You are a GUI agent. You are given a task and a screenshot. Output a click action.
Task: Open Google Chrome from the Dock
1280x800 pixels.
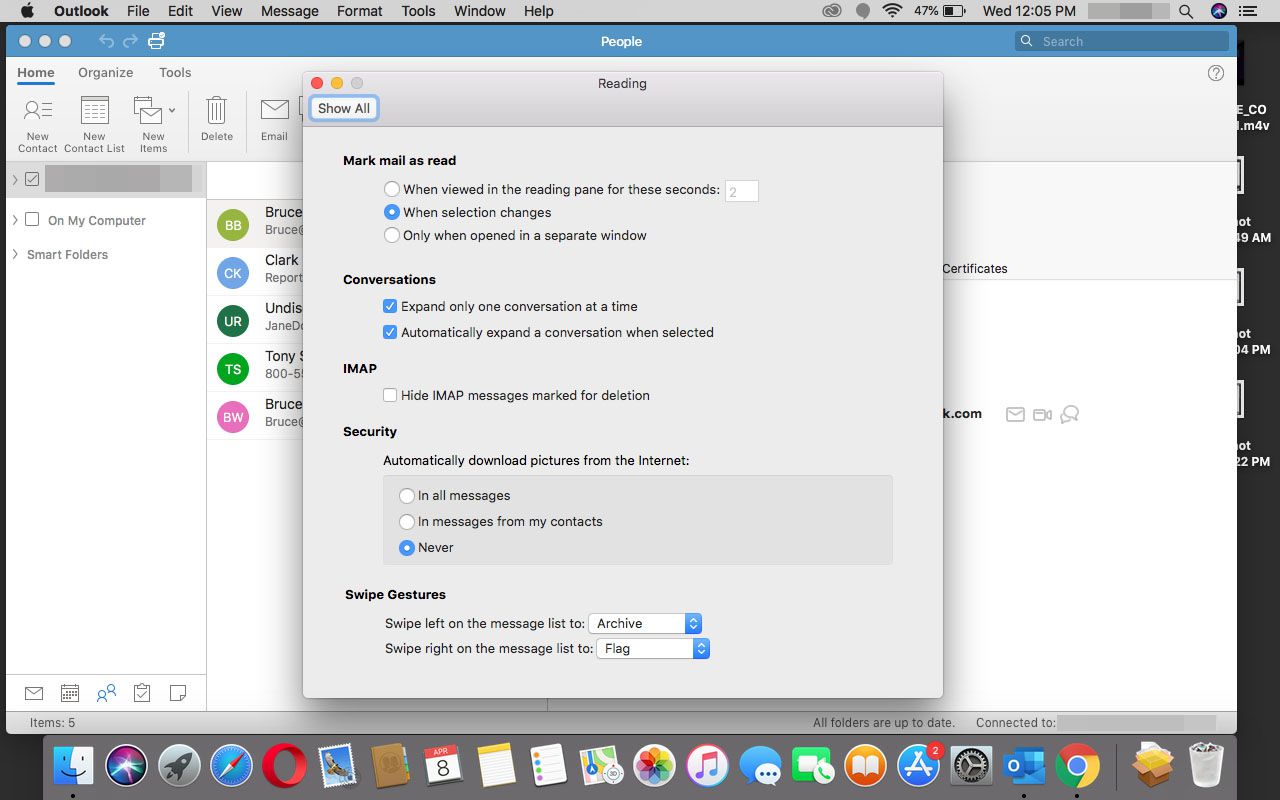coord(1076,767)
